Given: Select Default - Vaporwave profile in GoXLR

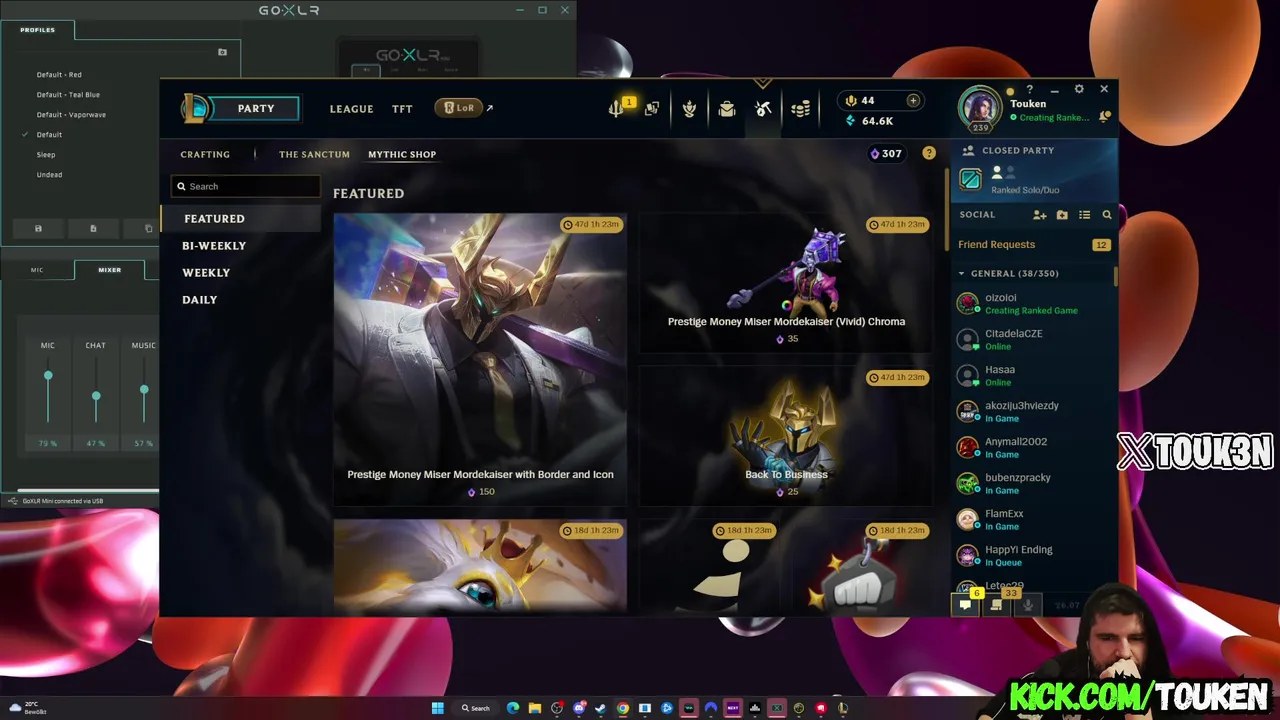Looking at the screenshot, I should point(71,114).
